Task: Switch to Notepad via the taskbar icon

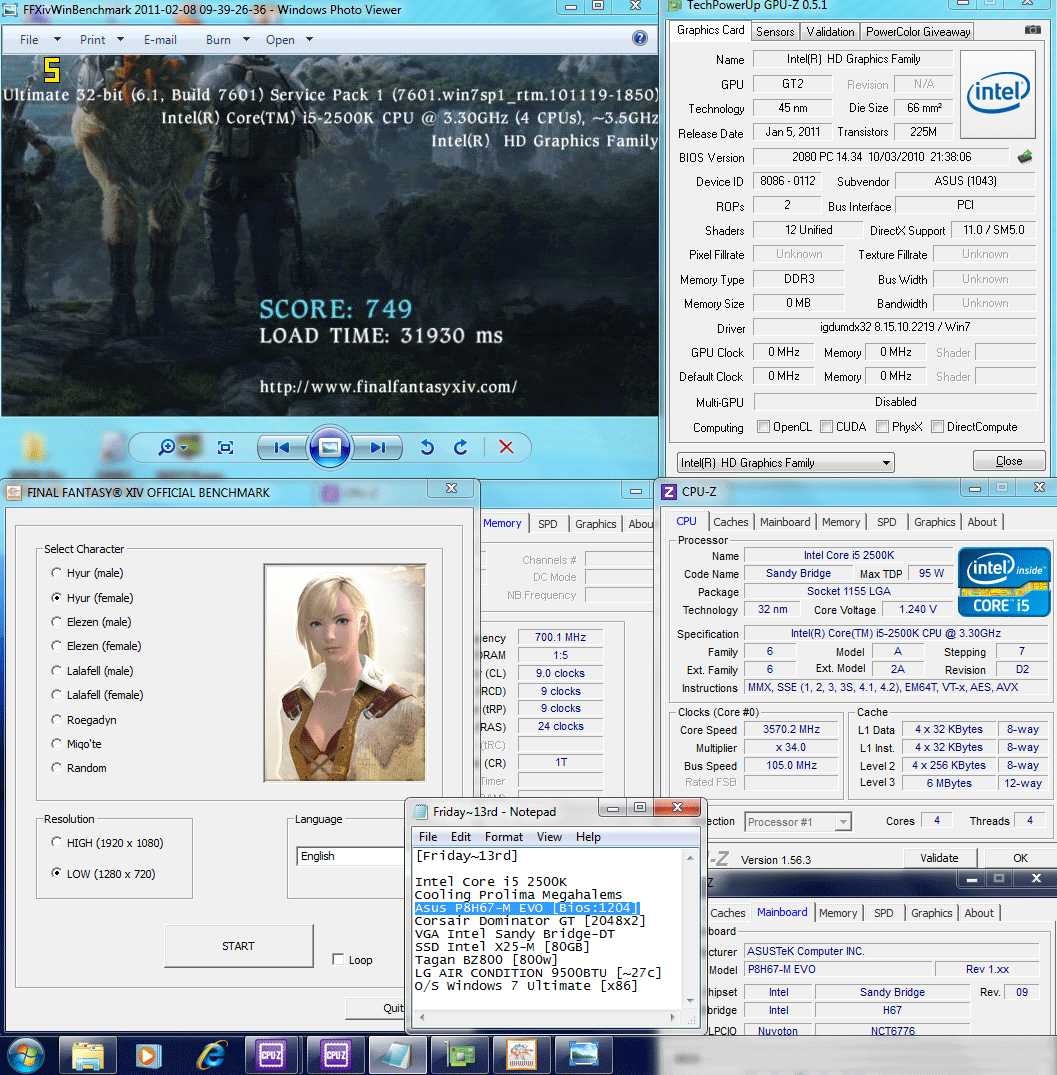Action: (397, 1056)
